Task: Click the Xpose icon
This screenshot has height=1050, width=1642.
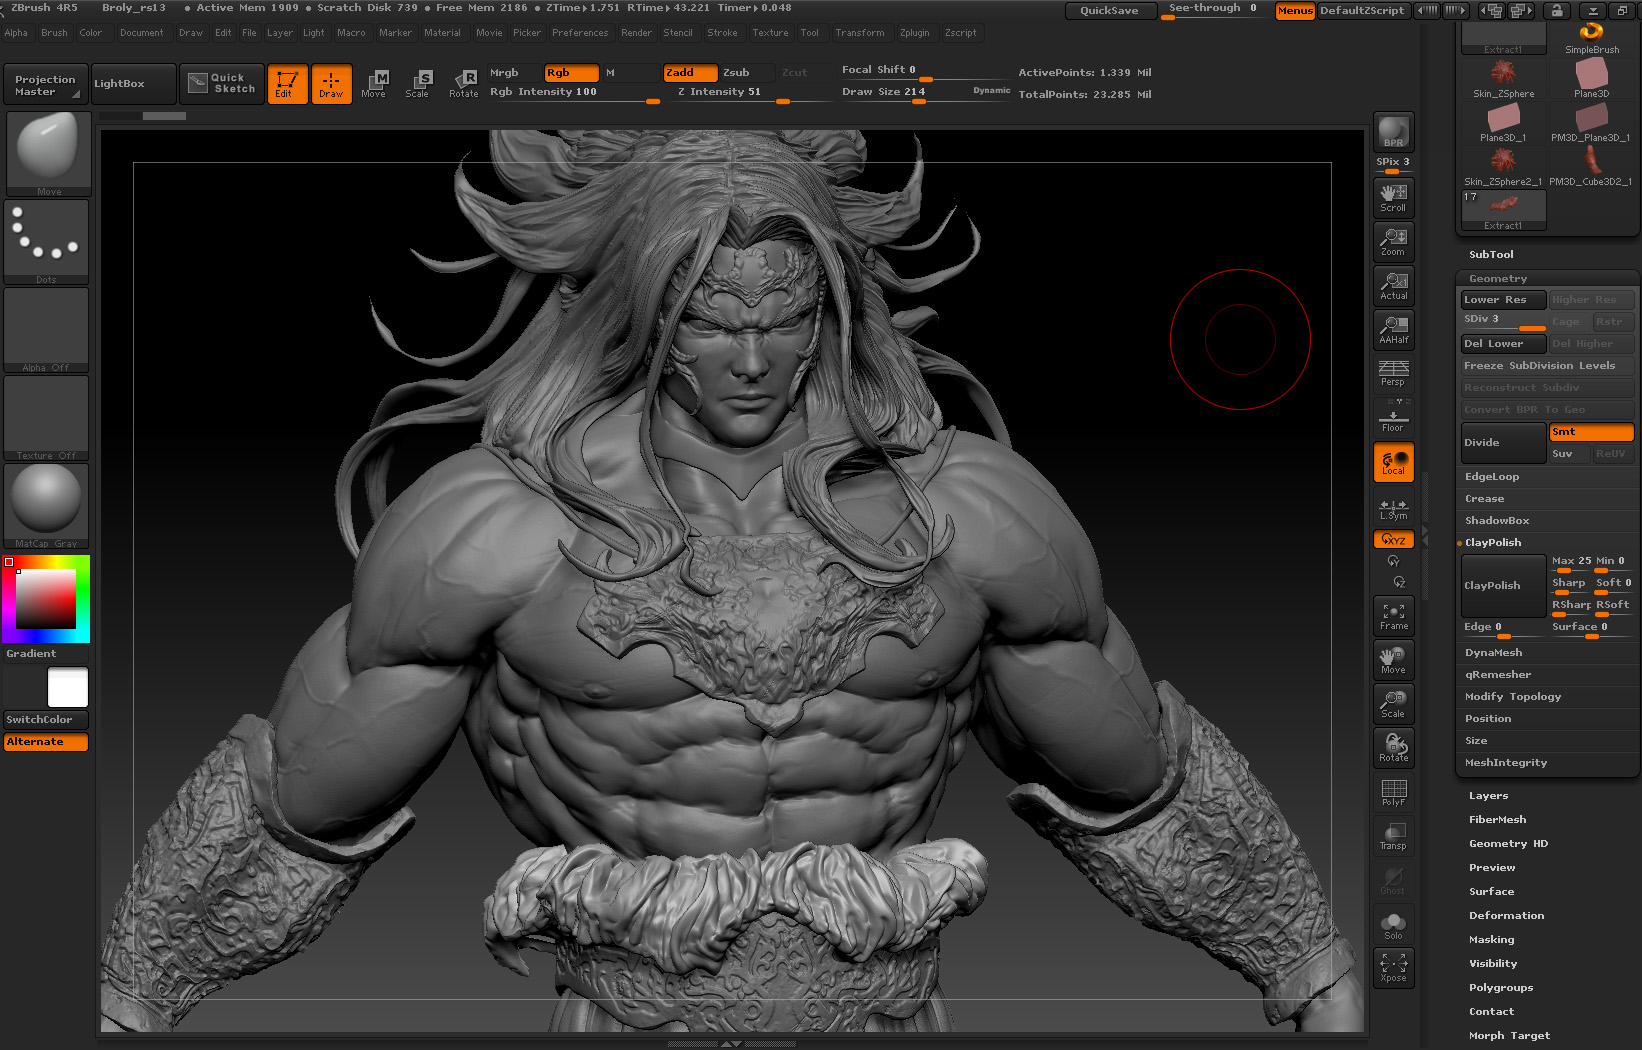Action: 1393,967
